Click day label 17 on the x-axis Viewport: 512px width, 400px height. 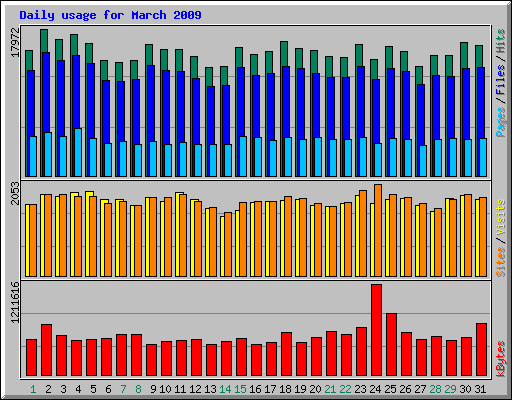pyautogui.click(x=270, y=389)
